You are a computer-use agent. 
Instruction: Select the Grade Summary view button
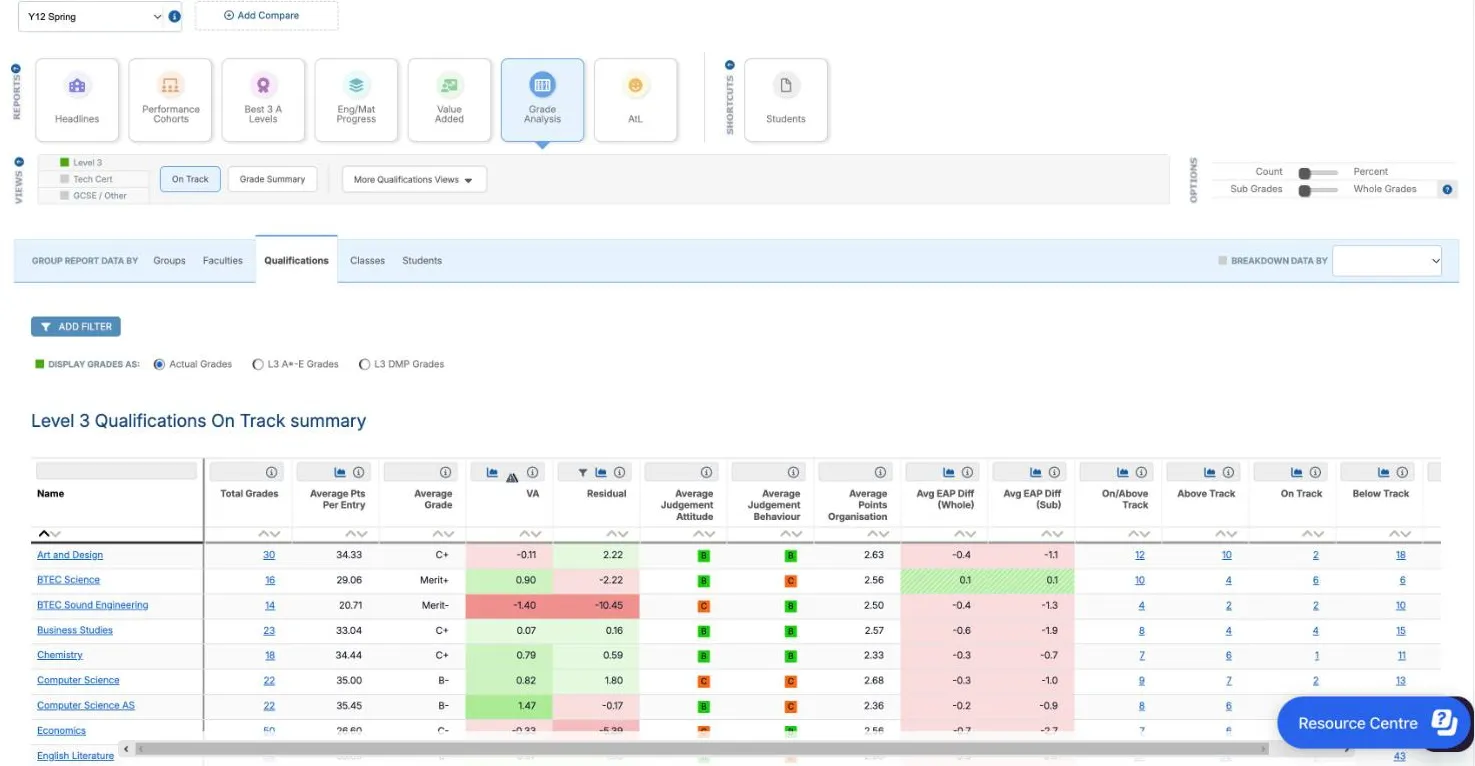[272, 179]
